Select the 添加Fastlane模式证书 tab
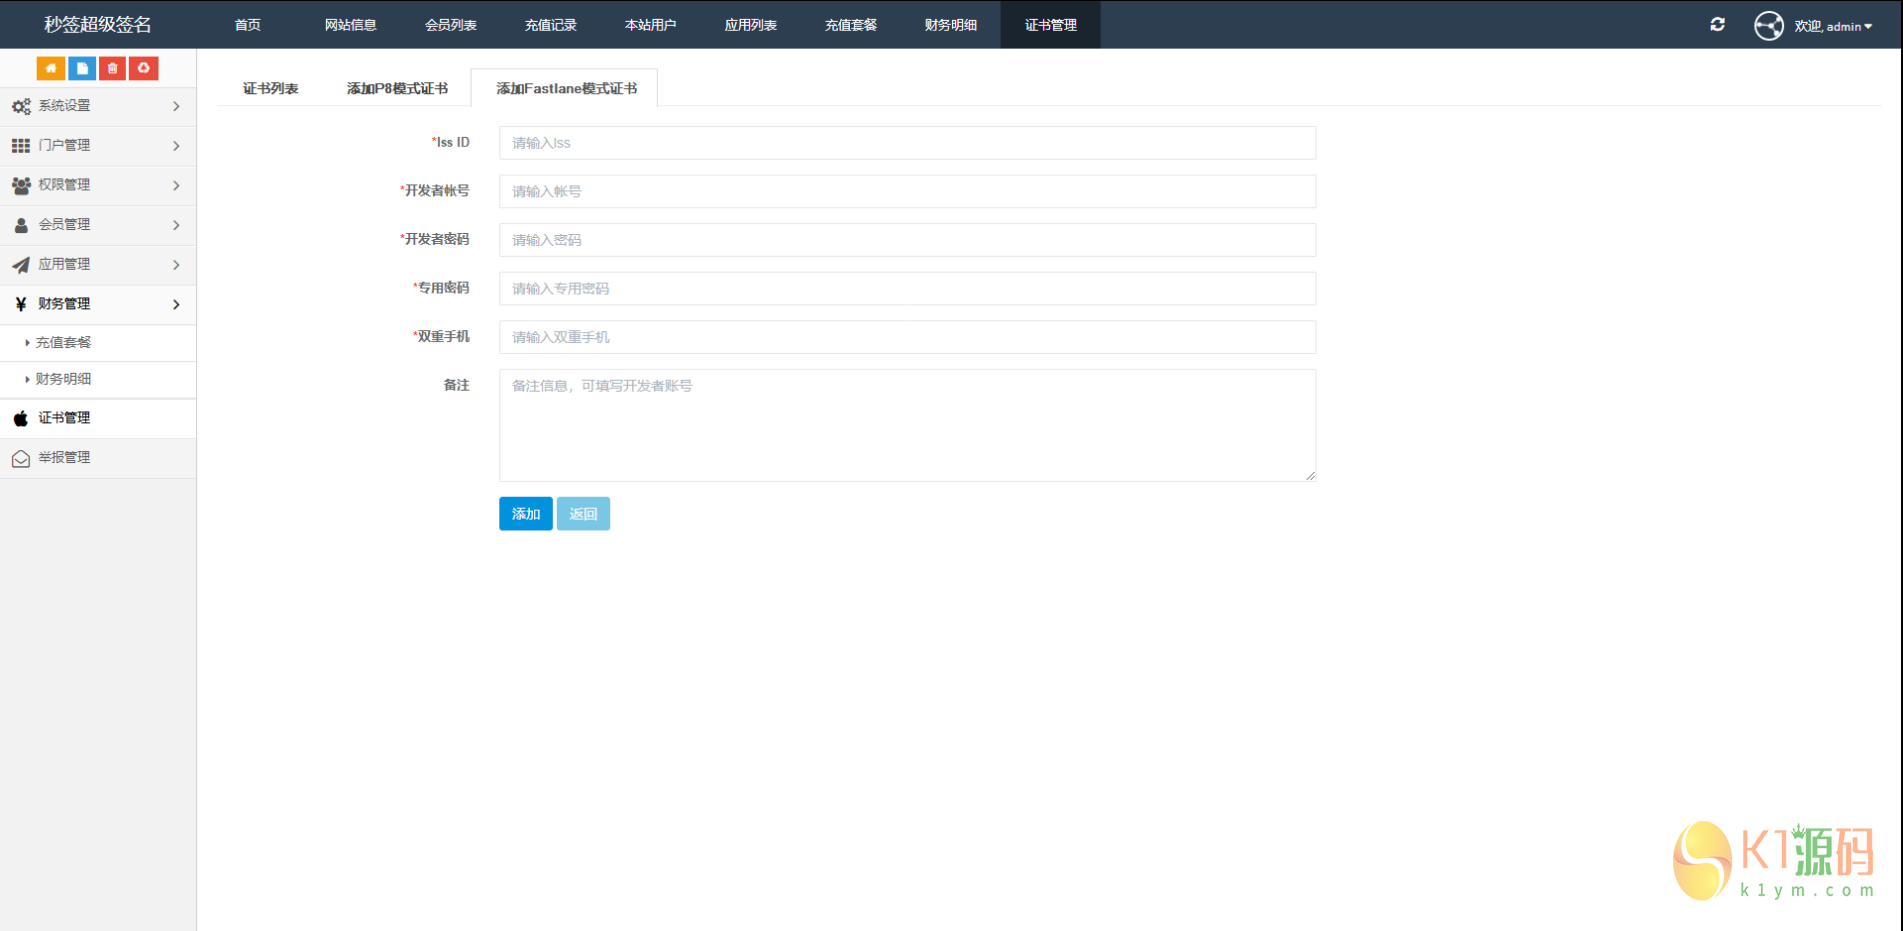The height and width of the screenshot is (931, 1903). 566,88
